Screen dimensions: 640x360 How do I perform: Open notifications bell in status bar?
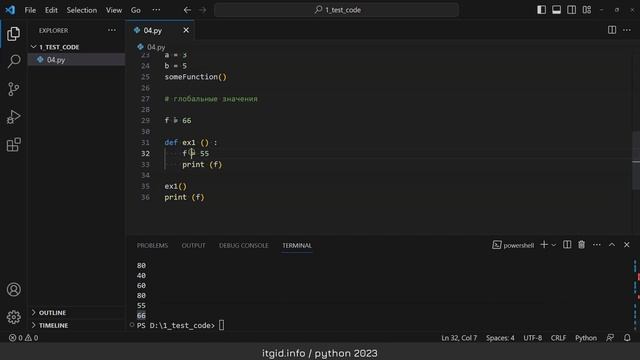(x=627, y=338)
